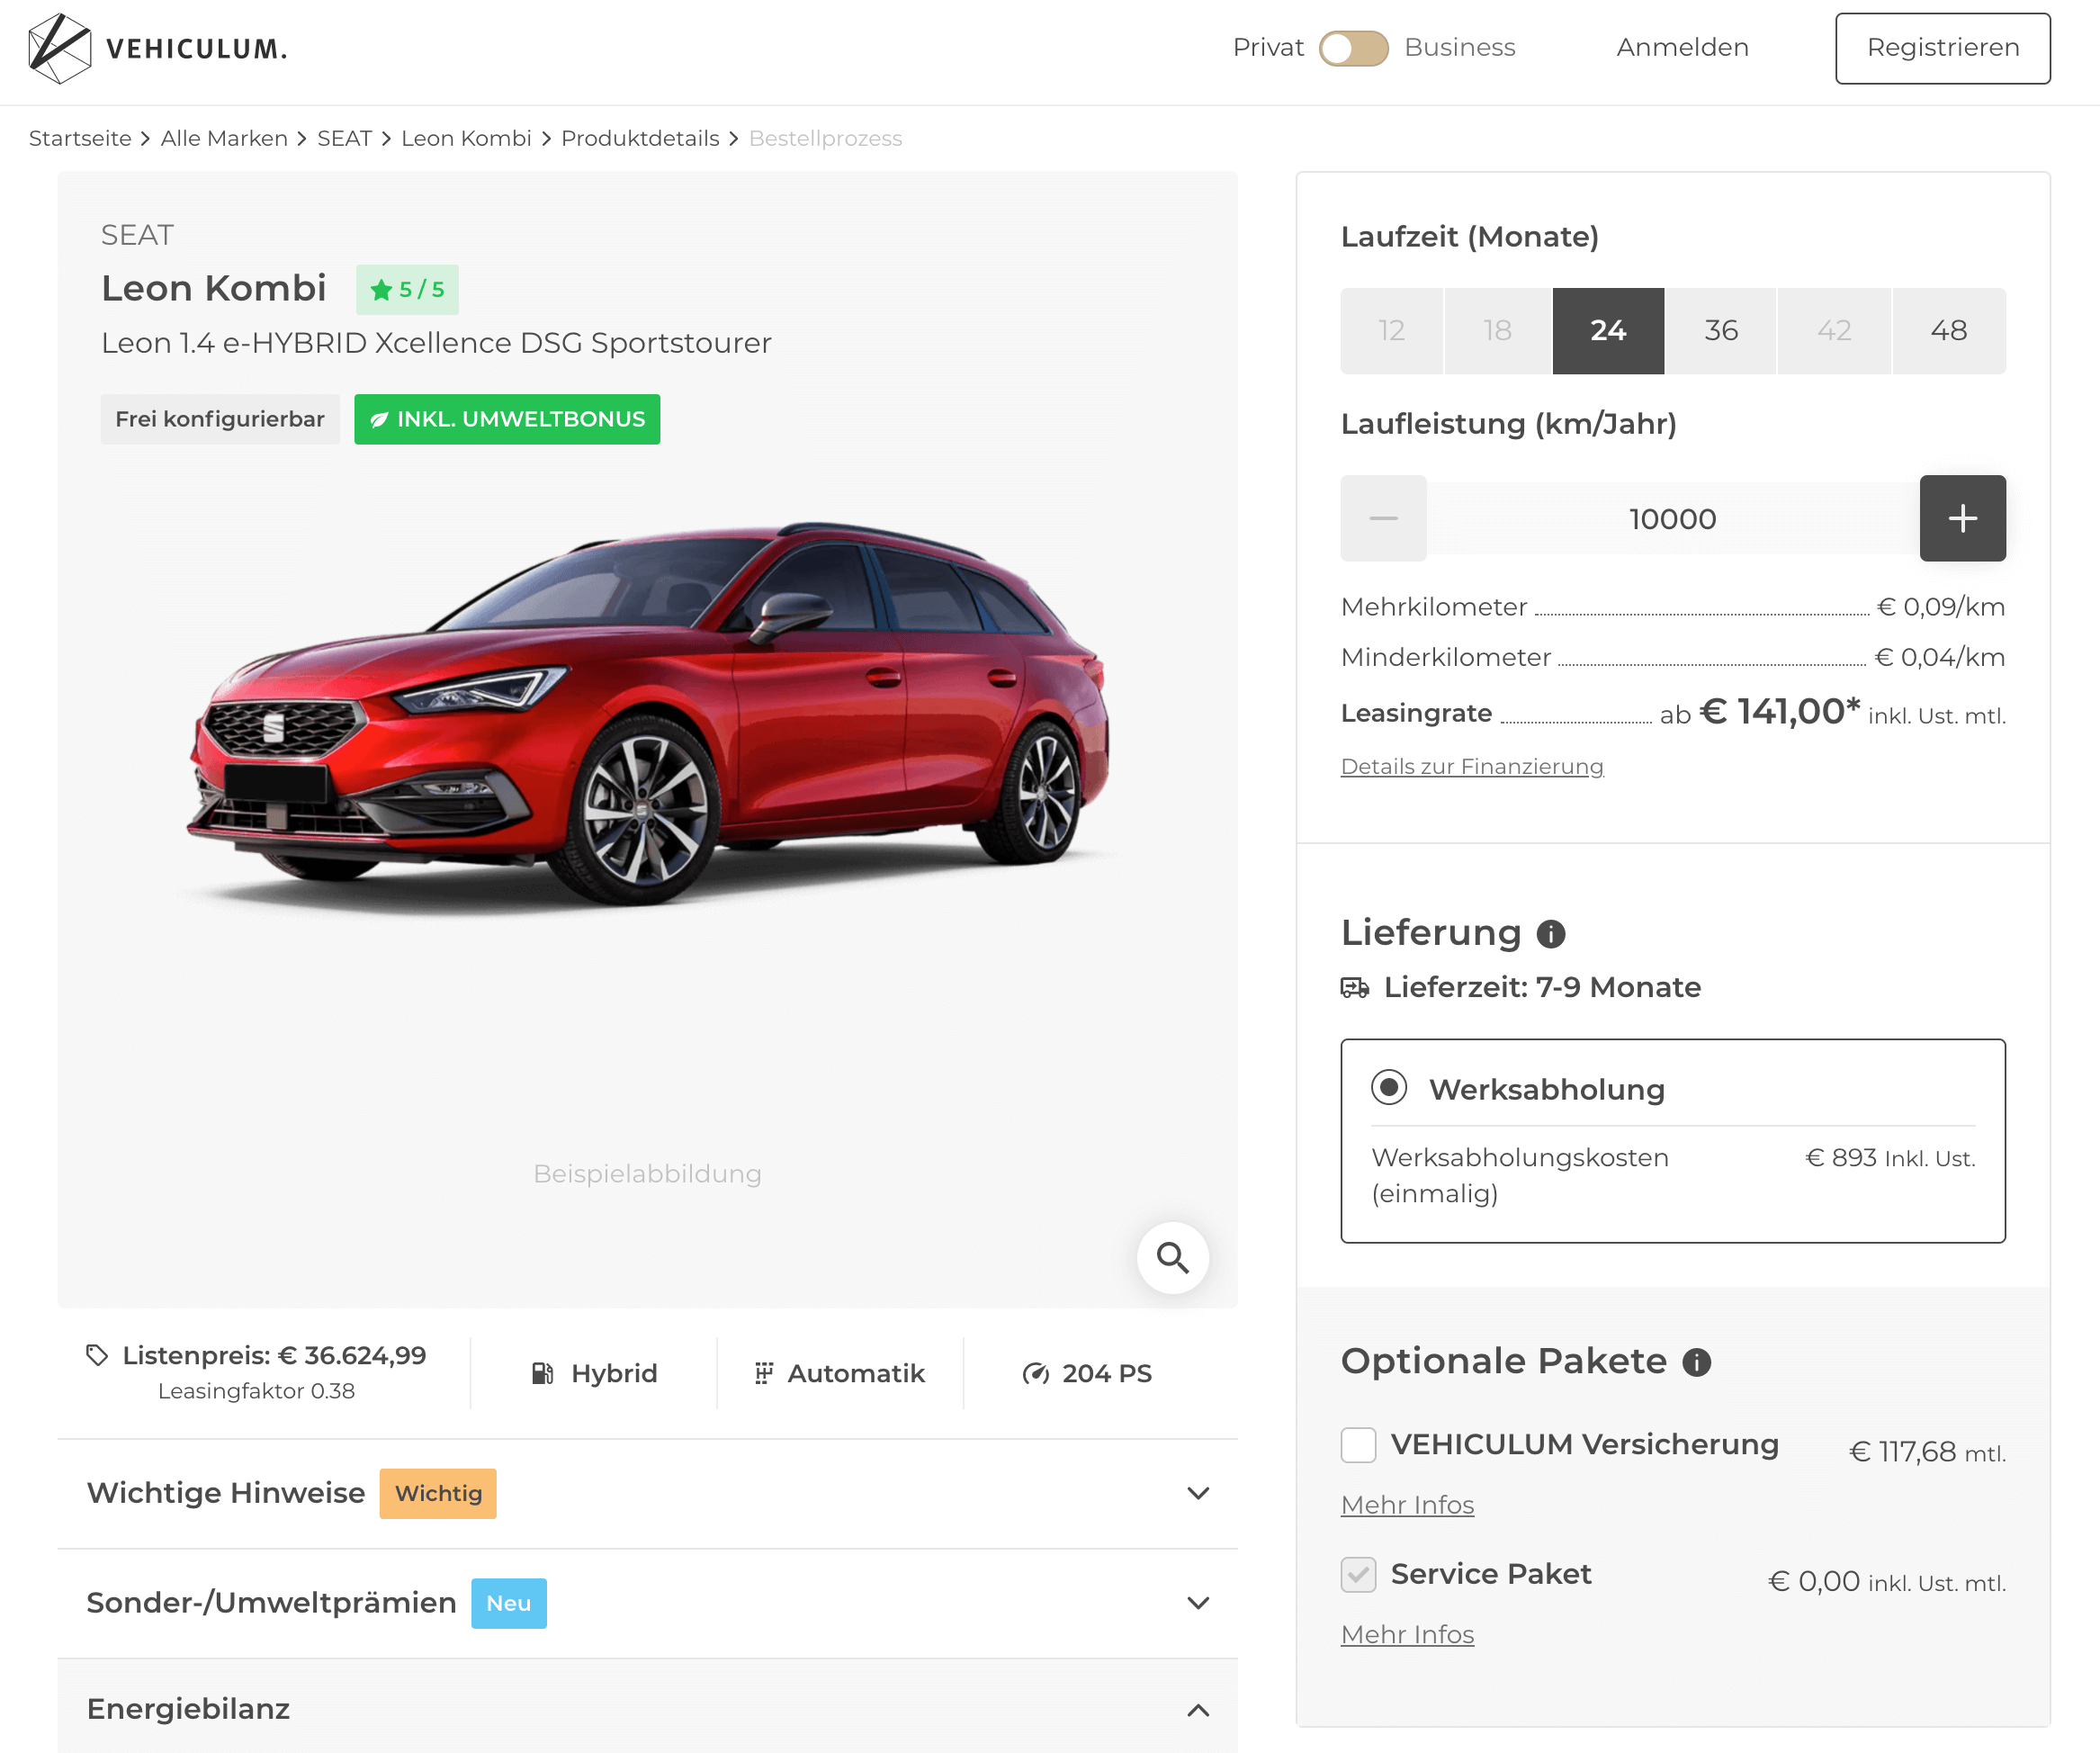Viewport: 2100px width, 1753px height.
Task: Click the INKL. UMWELTBONUS badge
Action: coord(507,419)
